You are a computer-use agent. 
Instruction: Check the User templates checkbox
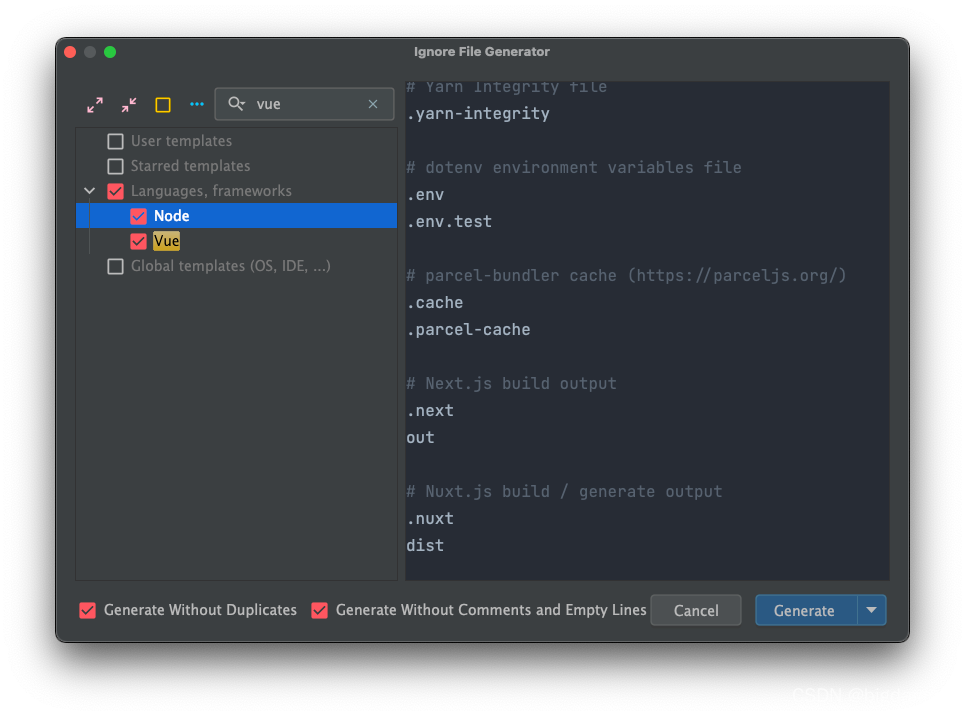pos(115,141)
